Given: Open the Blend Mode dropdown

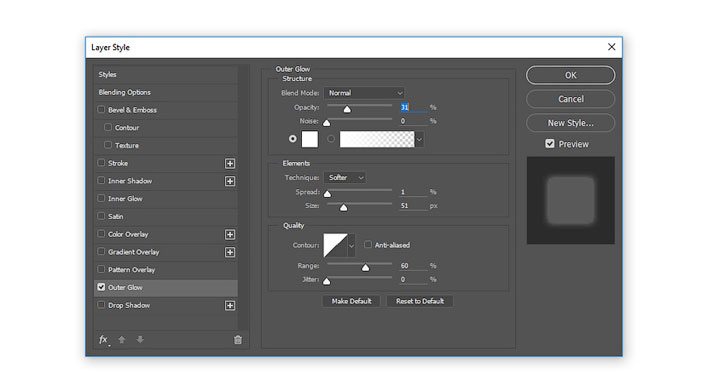Looking at the screenshot, I should tap(364, 93).
